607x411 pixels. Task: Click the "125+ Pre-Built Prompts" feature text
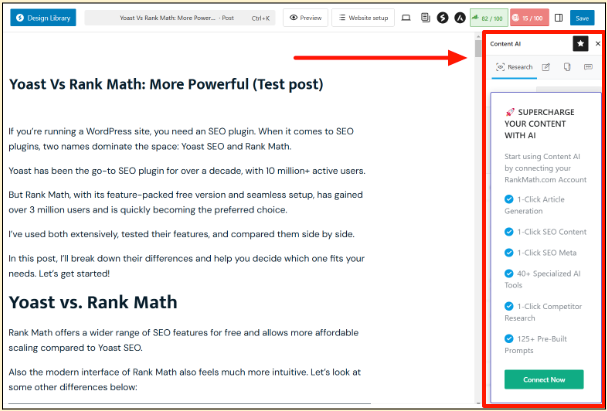tap(536, 344)
